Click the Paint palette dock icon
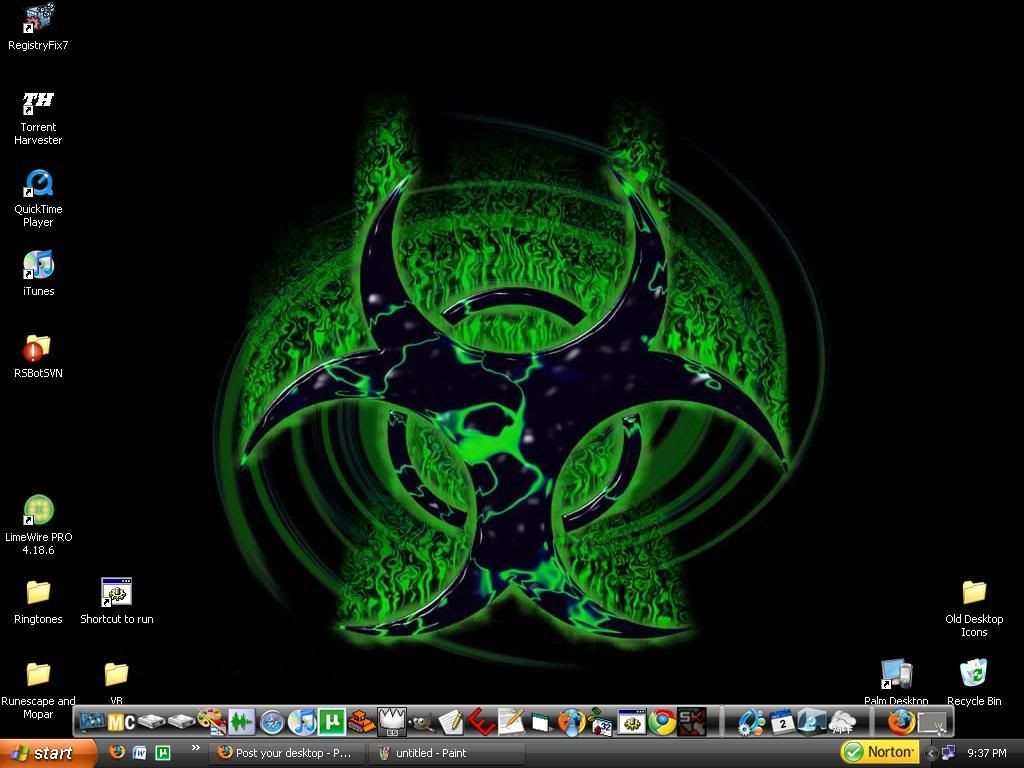The image size is (1024, 768). pyautogui.click(x=211, y=721)
